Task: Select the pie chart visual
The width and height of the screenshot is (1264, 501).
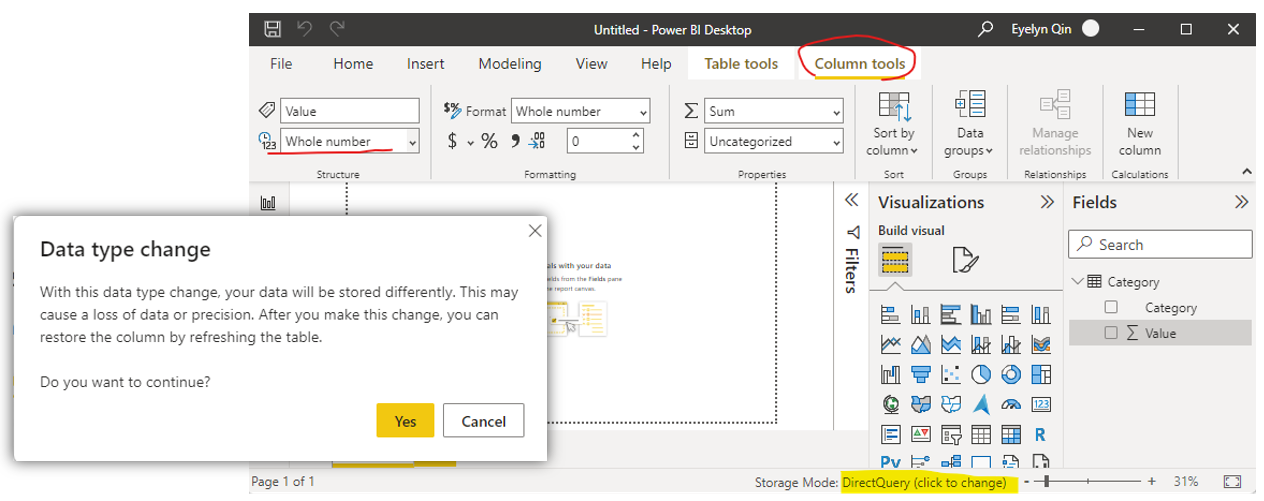Action: coord(981,375)
